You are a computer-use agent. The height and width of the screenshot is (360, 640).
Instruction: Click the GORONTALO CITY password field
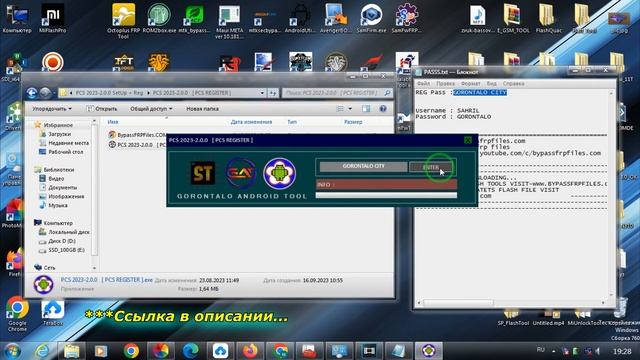(363, 167)
